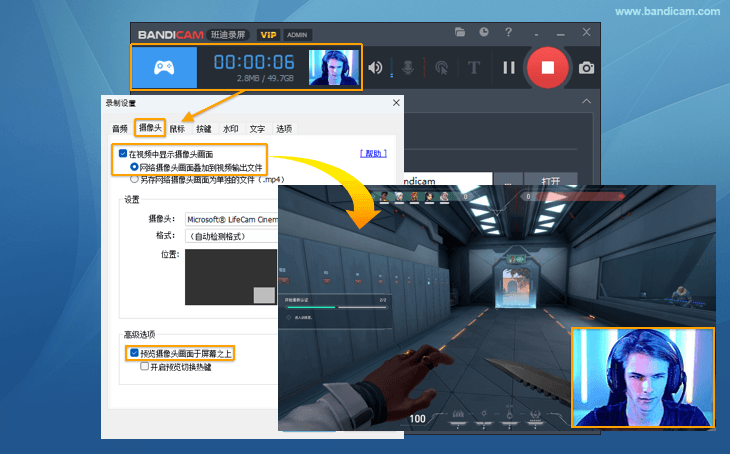730x454 pixels.
Task: Select the game recording mode gamepad icon
Action: pyautogui.click(x=164, y=68)
